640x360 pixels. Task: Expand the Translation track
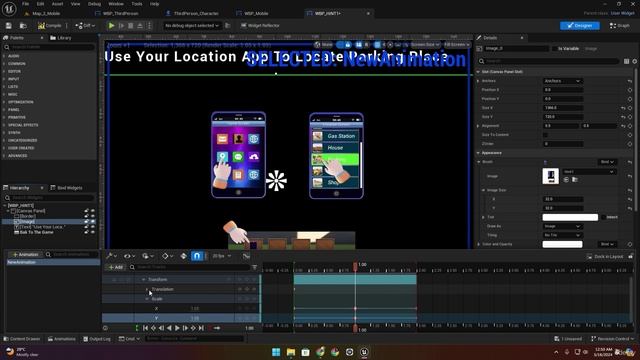(147, 289)
